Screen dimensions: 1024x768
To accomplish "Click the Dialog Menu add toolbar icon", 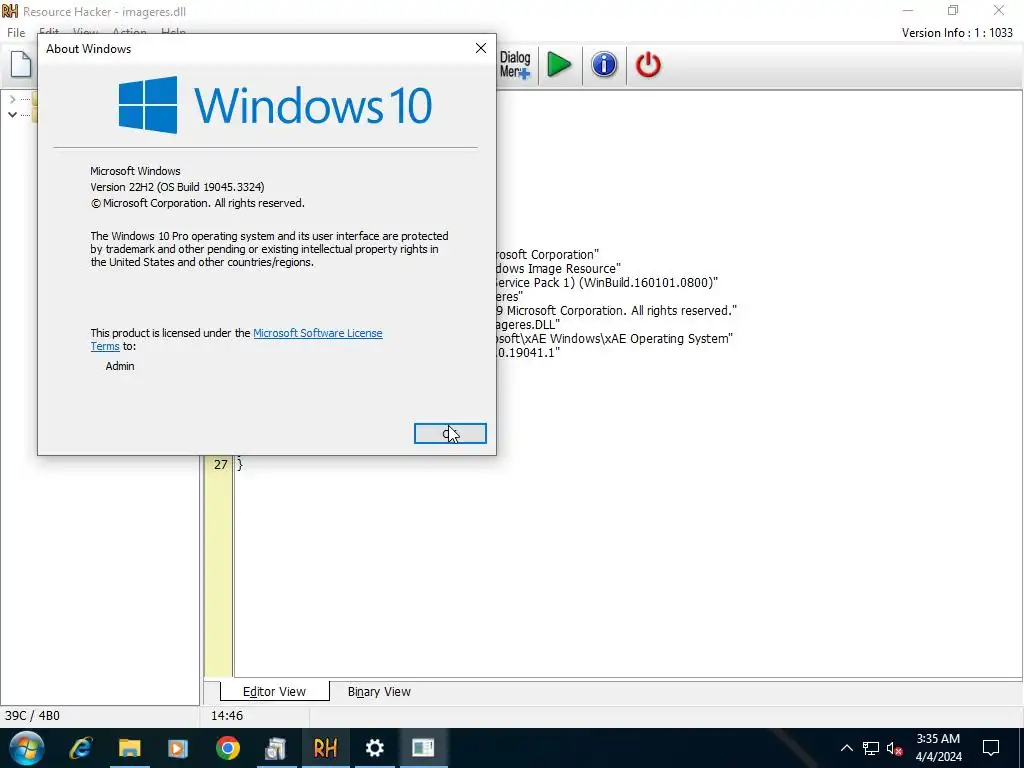I will [x=515, y=65].
